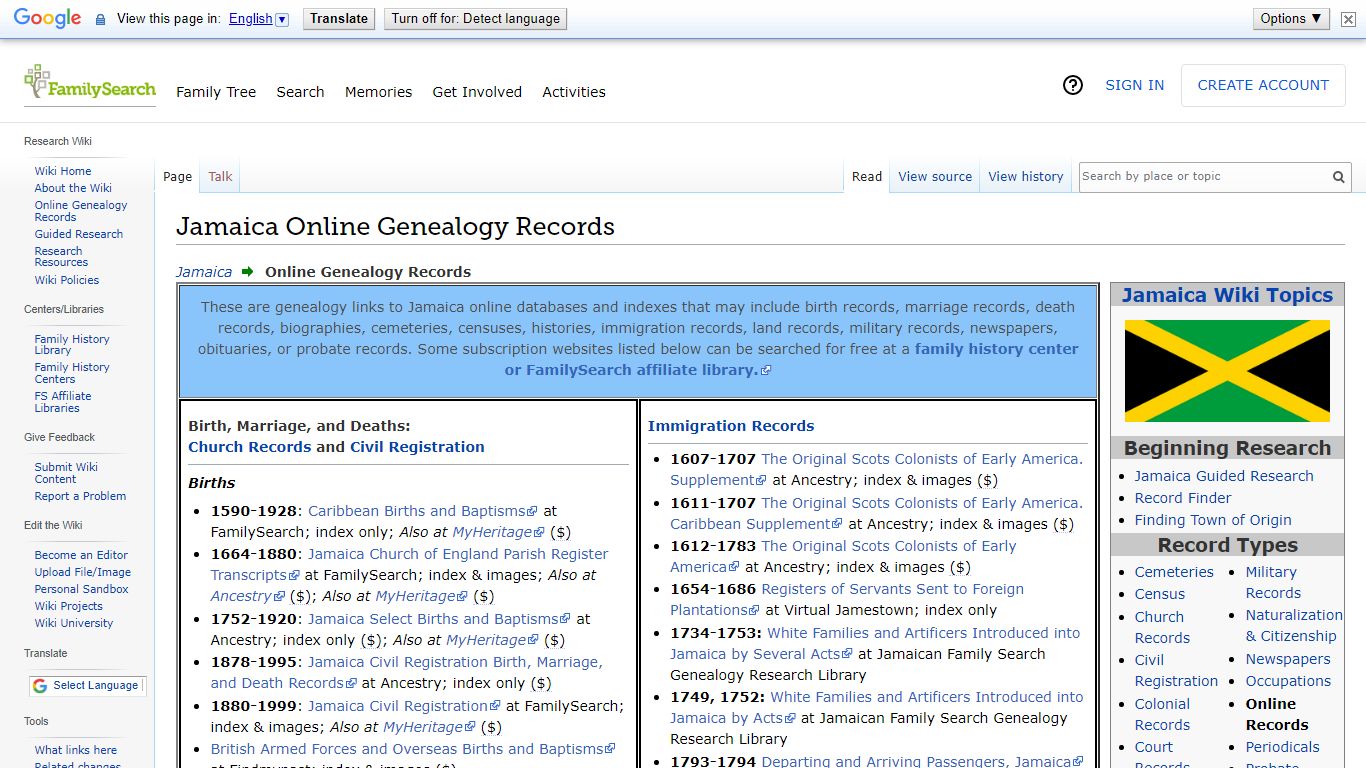Open Jamaica Civil Registration 1880-1999 link
Viewport: 1366px width, 768px height.
pyautogui.click(x=403, y=706)
